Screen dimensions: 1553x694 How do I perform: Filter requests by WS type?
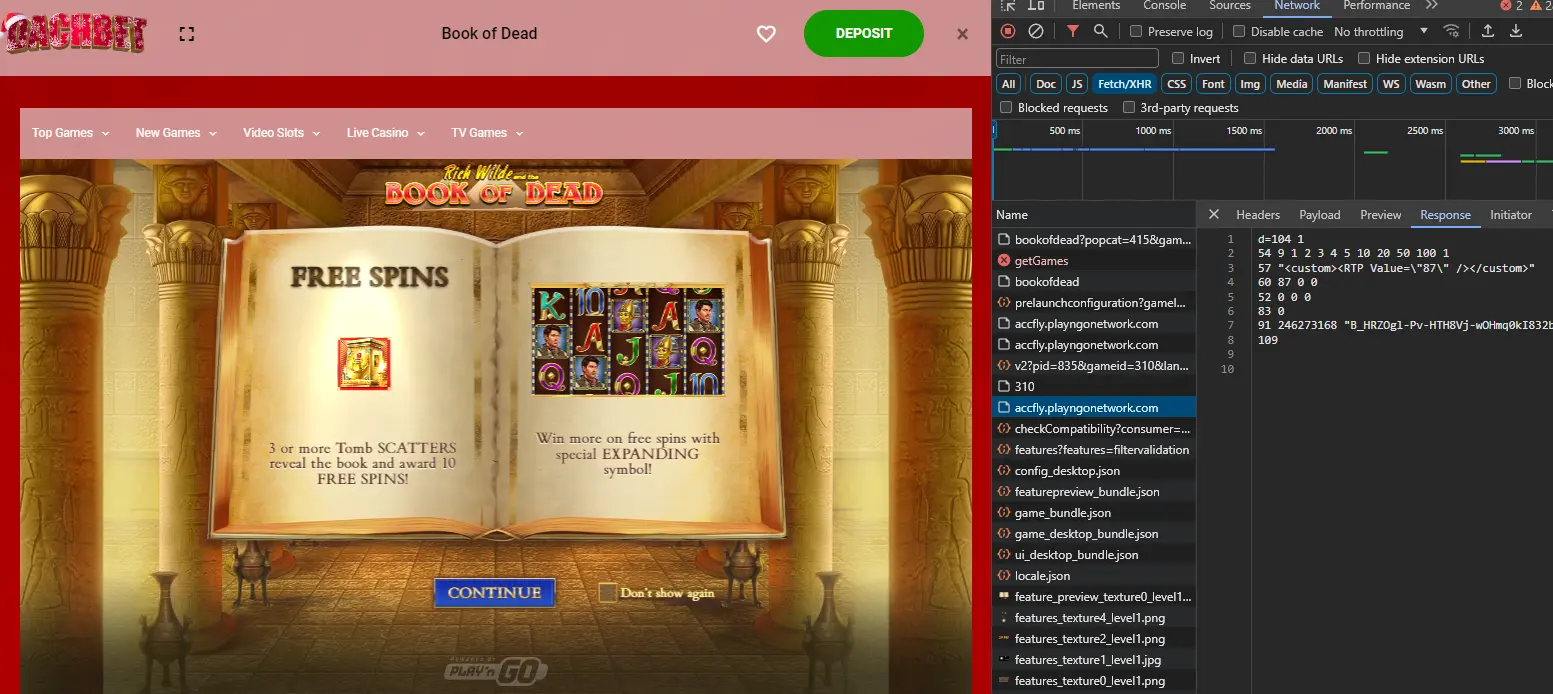1391,84
